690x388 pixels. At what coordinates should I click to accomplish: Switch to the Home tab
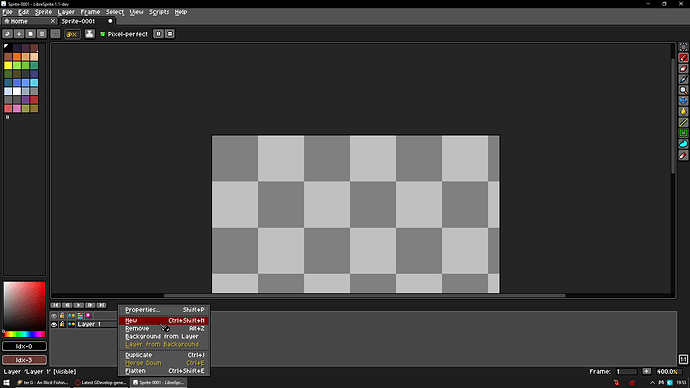(29, 21)
